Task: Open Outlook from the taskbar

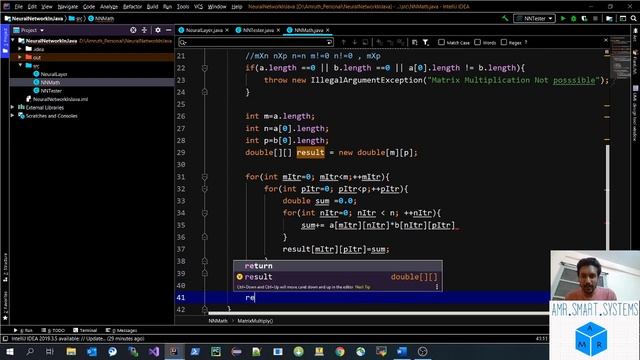Action: point(92,351)
